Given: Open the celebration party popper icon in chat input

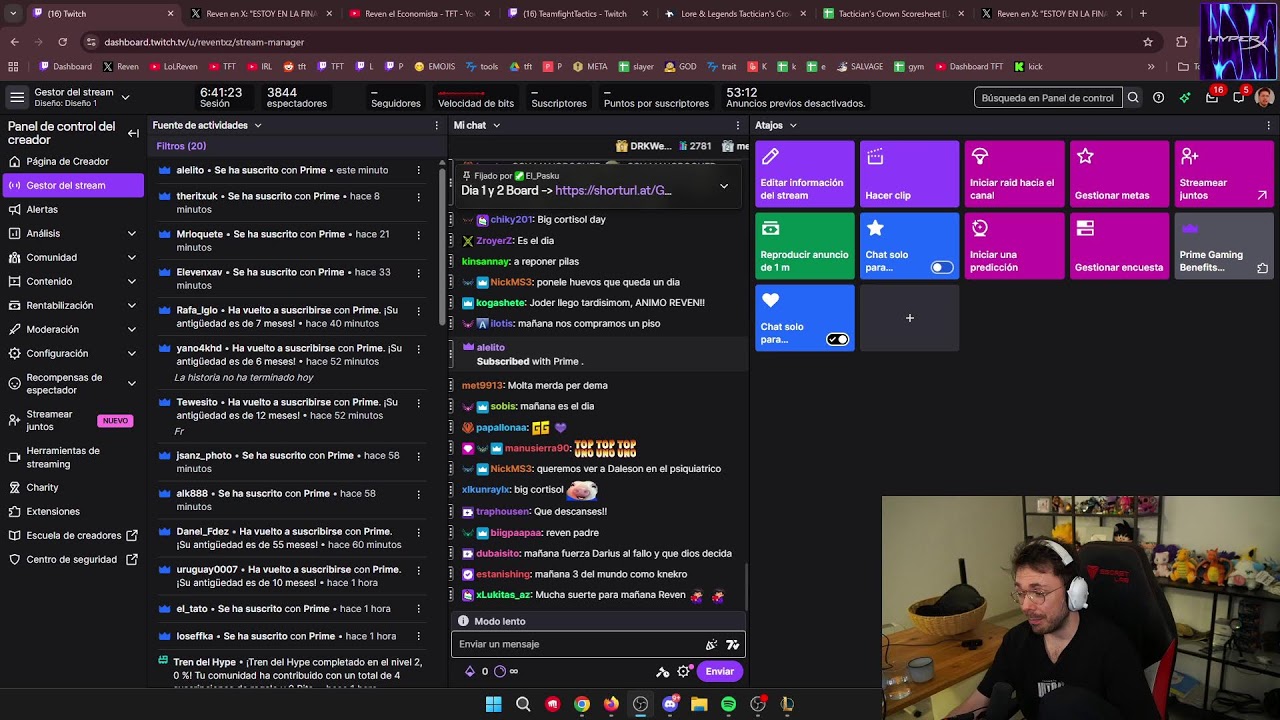Looking at the screenshot, I should (712, 645).
